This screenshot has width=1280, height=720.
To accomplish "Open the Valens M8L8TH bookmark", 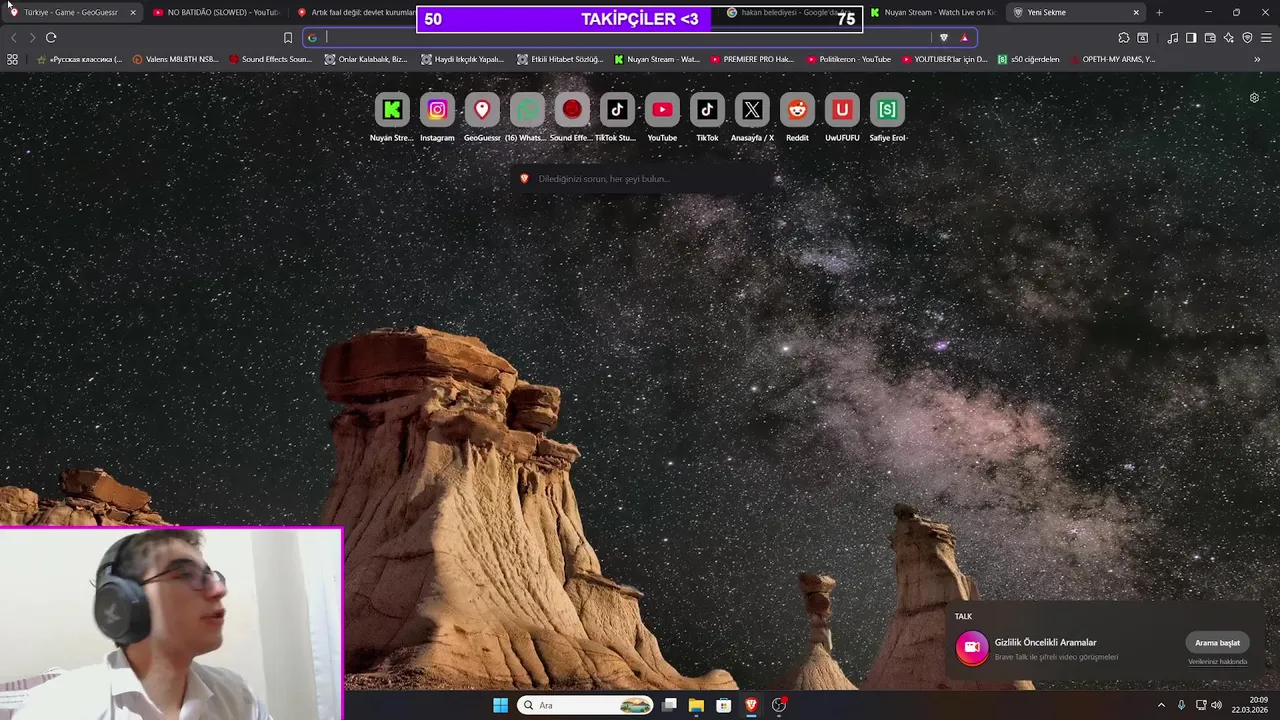I will click(x=176, y=59).
